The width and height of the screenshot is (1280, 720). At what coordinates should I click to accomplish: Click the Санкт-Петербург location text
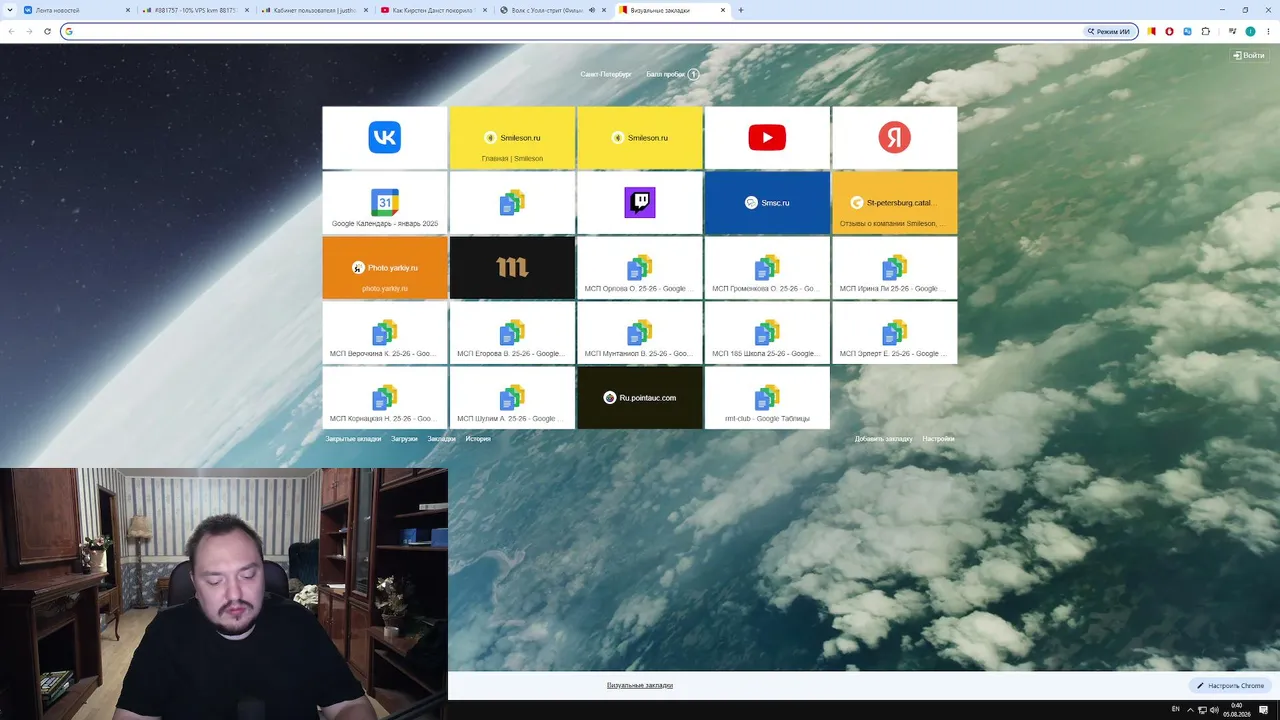point(606,74)
